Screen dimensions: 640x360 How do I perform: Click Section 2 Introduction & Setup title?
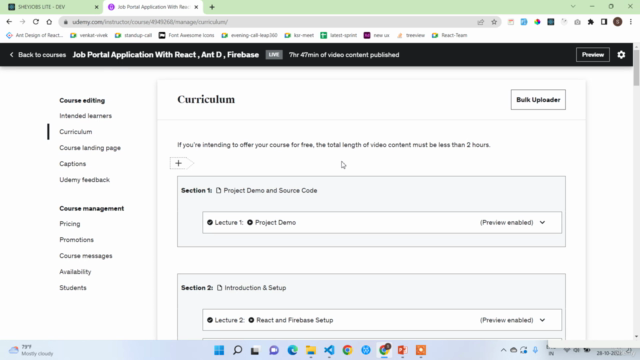(255, 288)
